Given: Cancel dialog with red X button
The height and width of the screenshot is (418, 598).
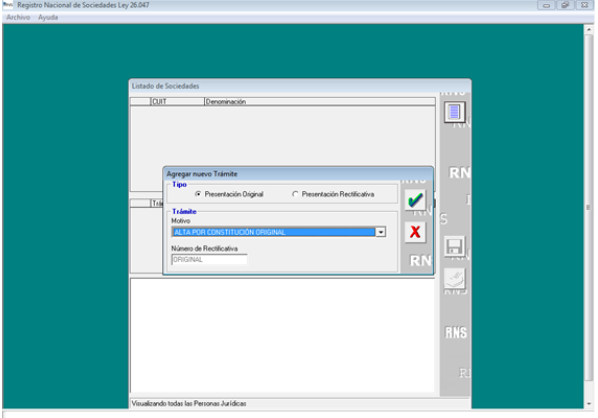Looking at the screenshot, I should click(415, 232).
